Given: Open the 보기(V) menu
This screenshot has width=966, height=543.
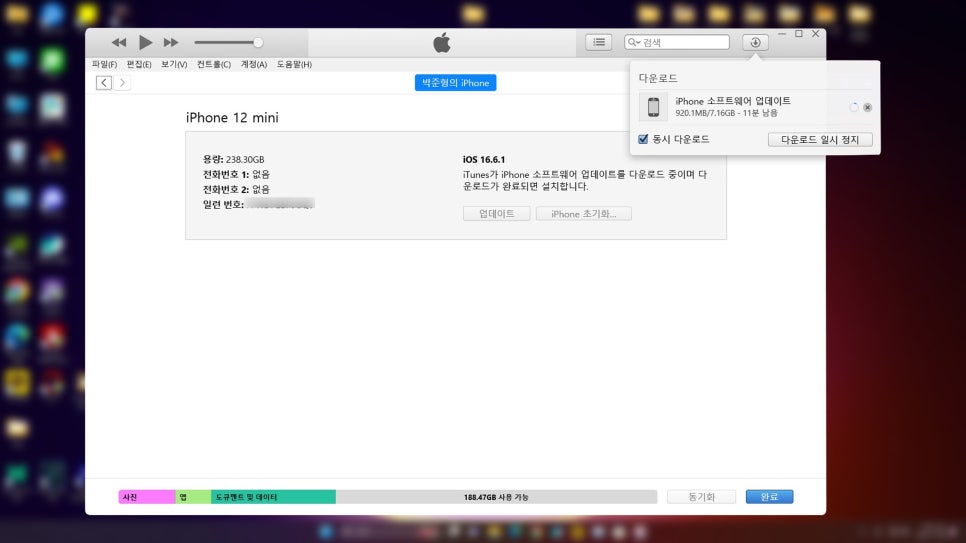Looking at the screenshot, I should 174,64.
